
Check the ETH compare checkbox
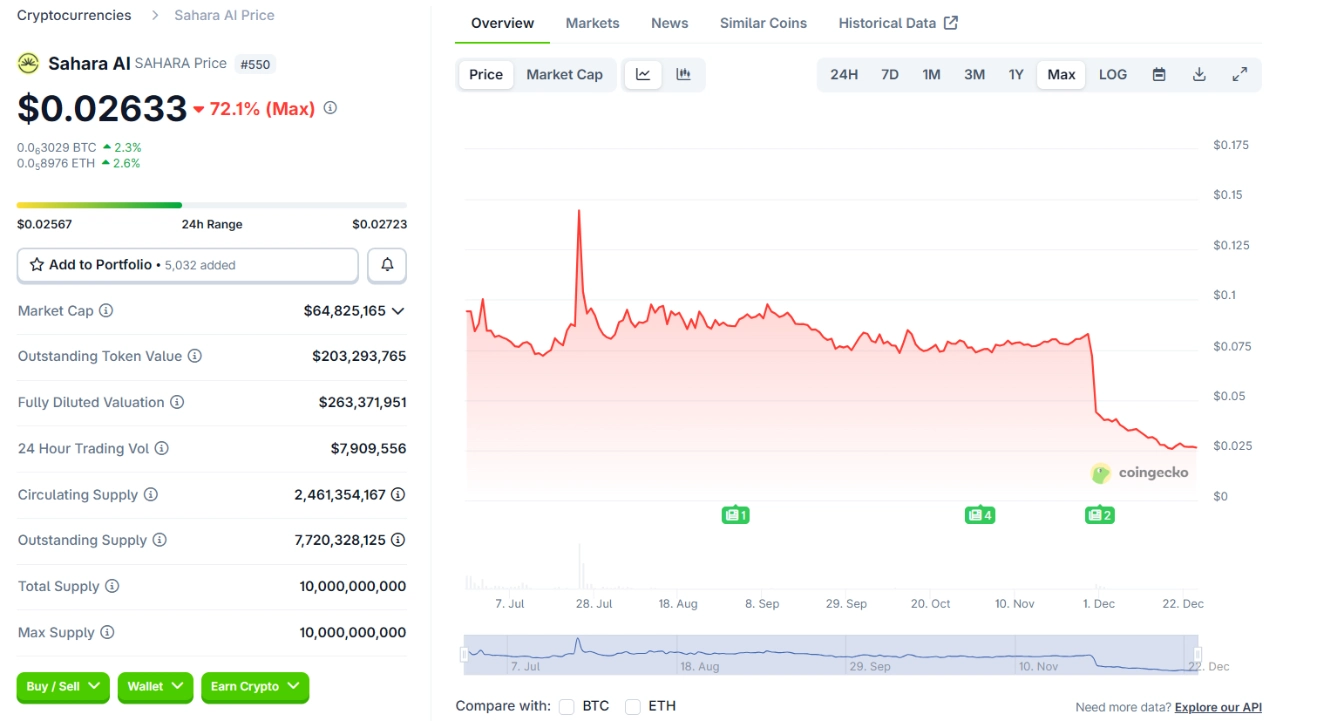pyautogui.click(x=632, y=705)
